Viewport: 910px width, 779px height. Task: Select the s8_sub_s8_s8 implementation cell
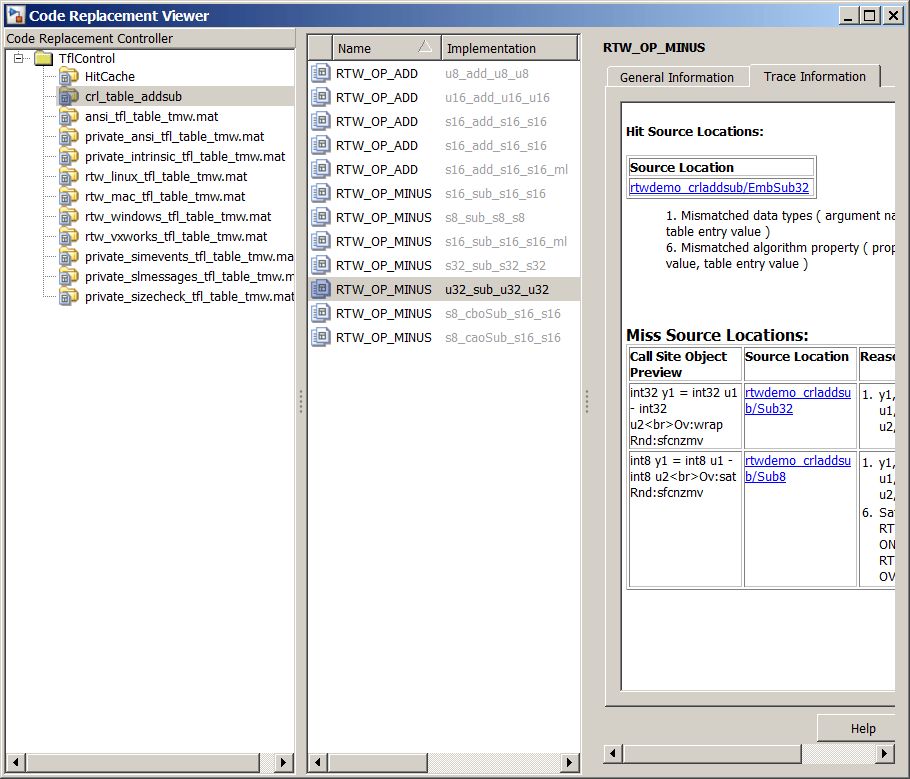[485, 218]
